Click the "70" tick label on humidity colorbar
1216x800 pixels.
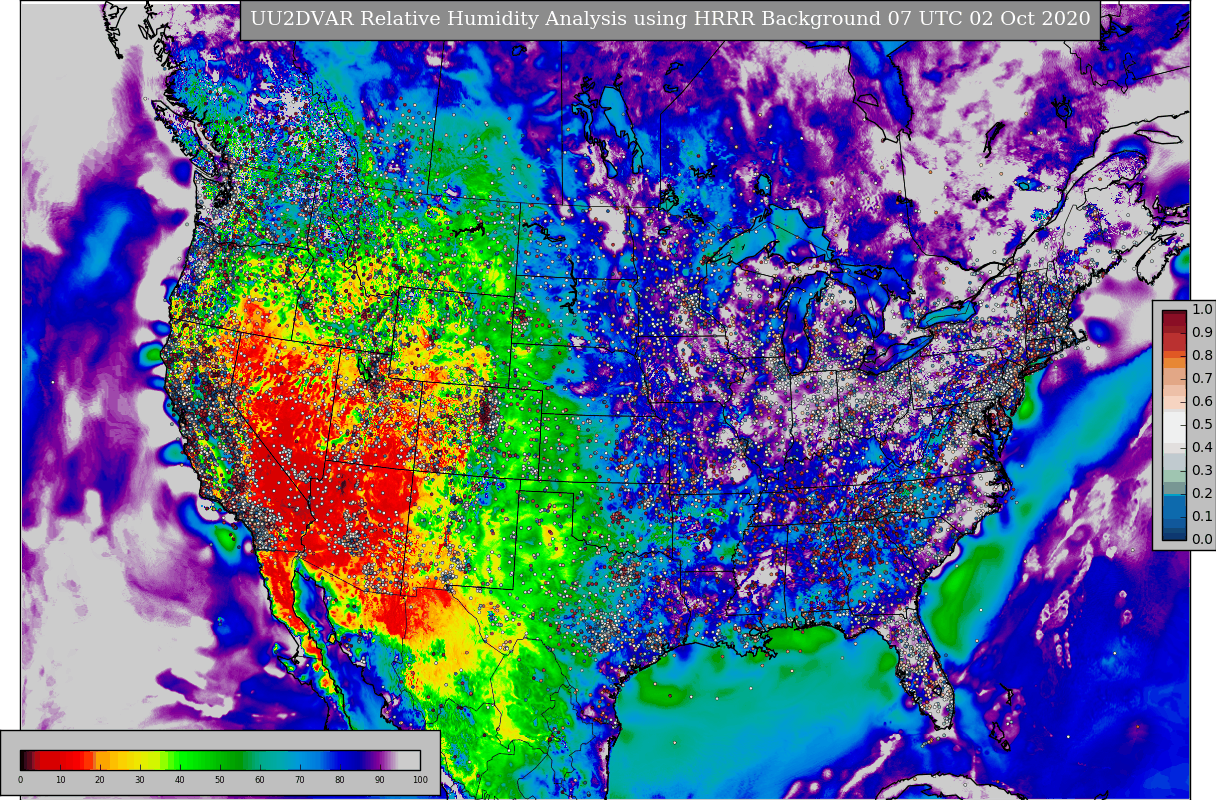coord(300,780)
